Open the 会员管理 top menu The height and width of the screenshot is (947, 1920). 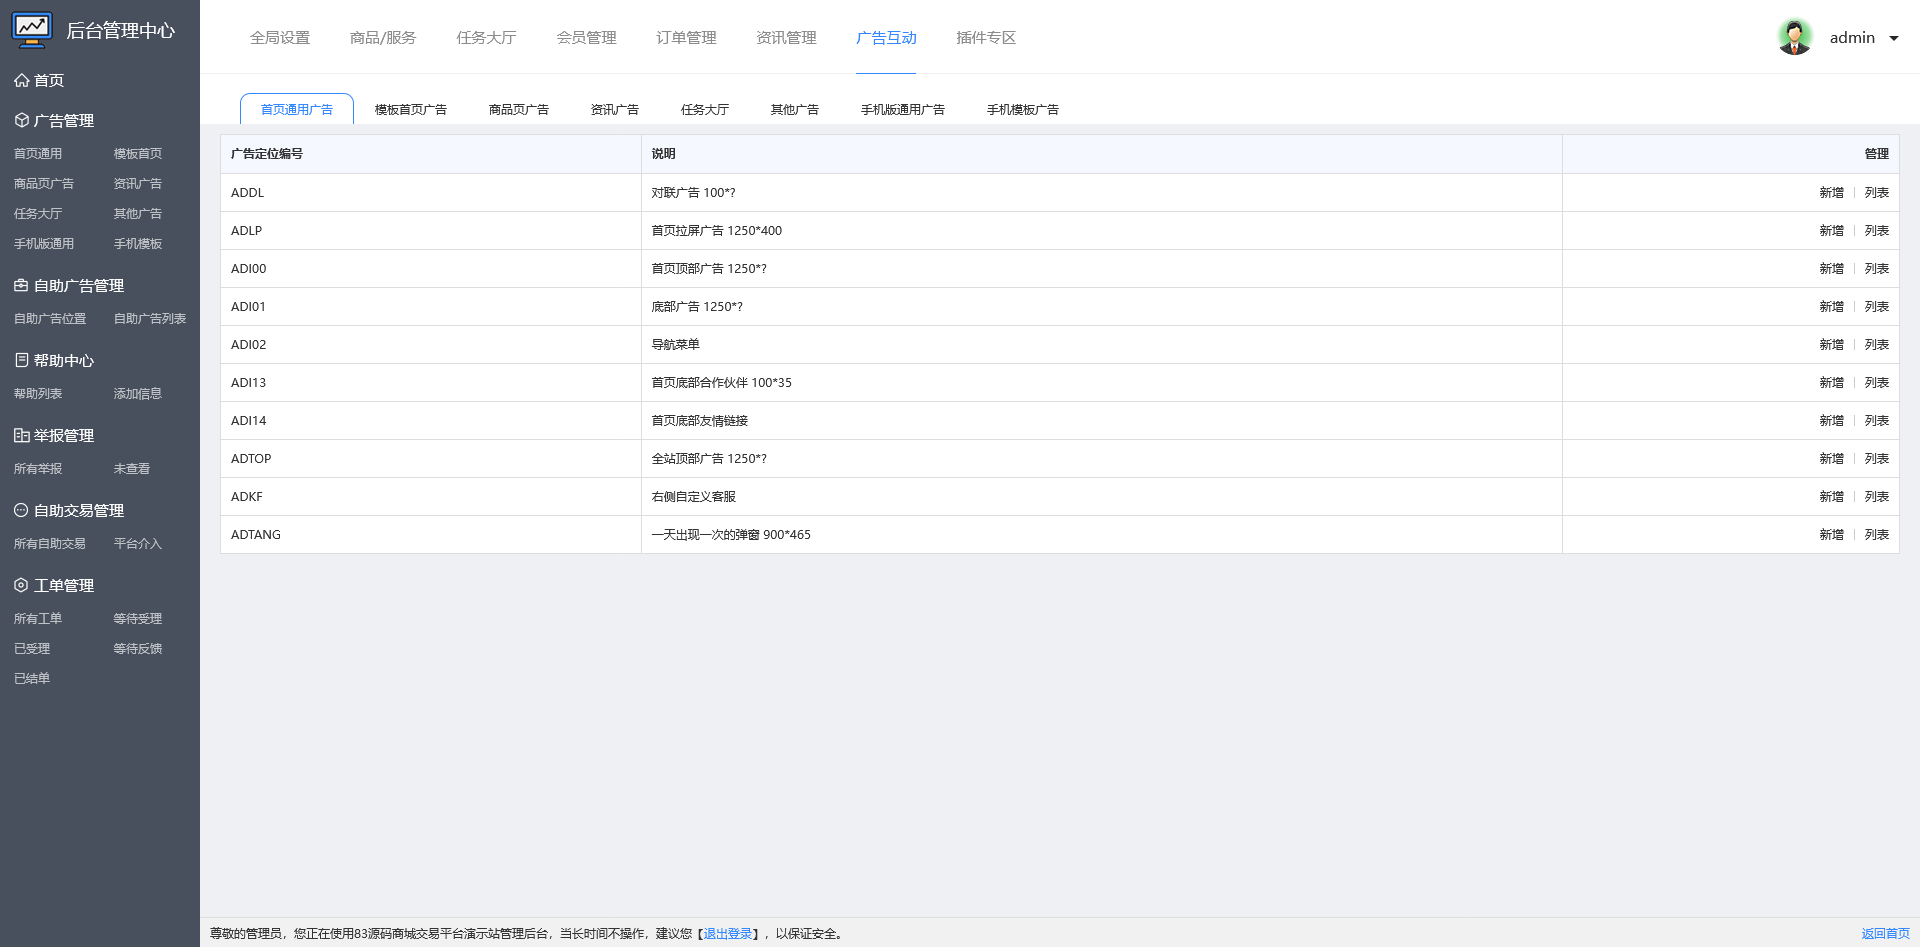point(586,37)
